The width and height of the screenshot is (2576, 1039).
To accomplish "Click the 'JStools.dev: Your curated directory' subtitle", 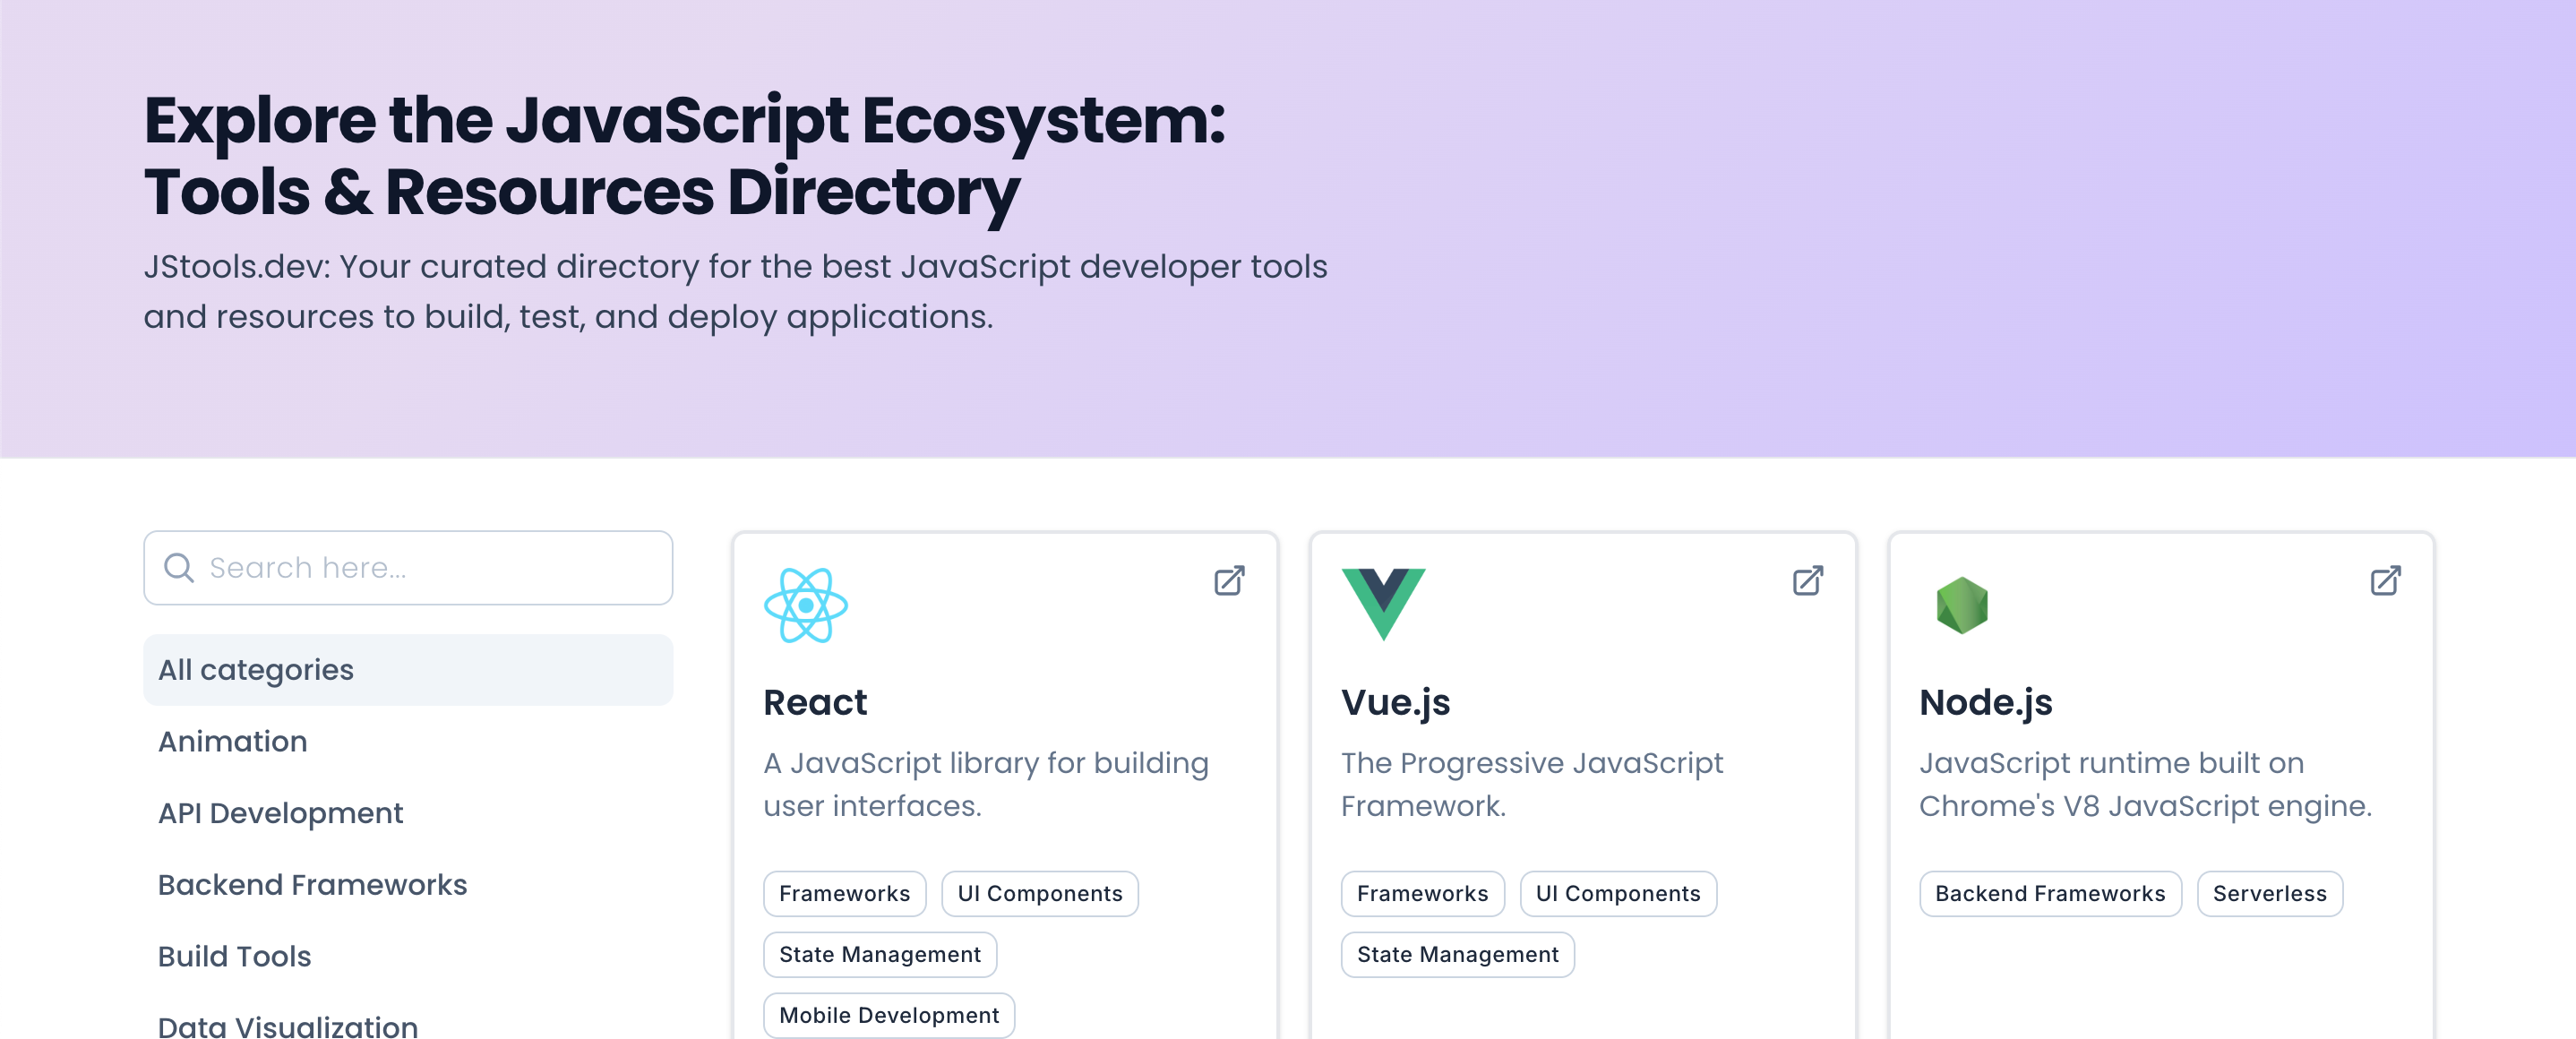I will [x=735, y=292].
